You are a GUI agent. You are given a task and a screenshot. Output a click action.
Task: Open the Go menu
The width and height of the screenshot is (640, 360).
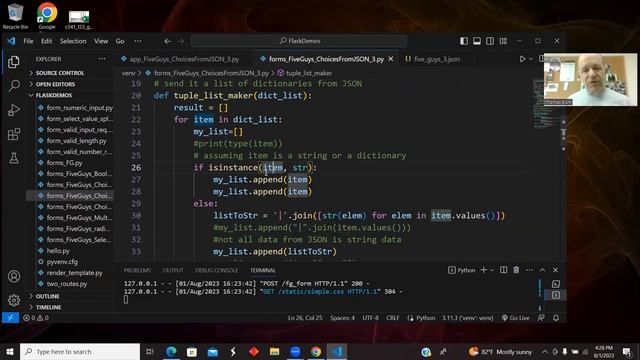click(x=120, y=41)
